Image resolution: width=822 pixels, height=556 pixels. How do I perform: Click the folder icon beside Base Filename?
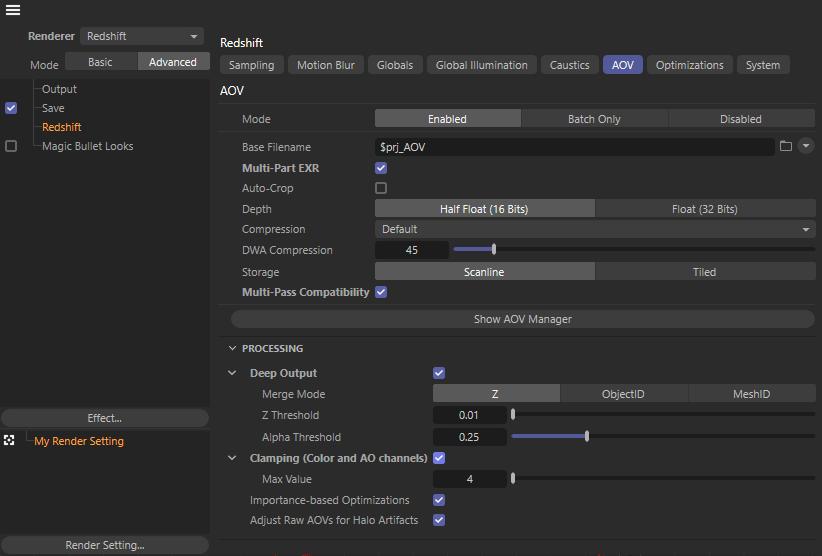(x=786, y=146)
